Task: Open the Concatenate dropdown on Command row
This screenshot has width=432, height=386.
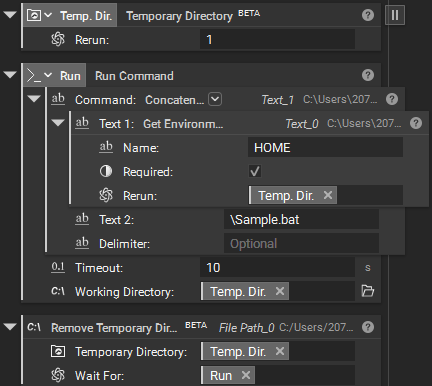Action: tap(215, 99)
